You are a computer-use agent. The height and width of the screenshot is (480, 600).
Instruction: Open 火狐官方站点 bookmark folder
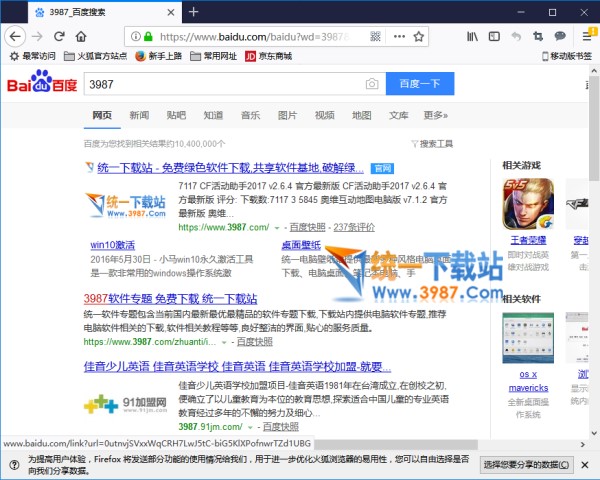pyautogui.click(x=96, y=56)
